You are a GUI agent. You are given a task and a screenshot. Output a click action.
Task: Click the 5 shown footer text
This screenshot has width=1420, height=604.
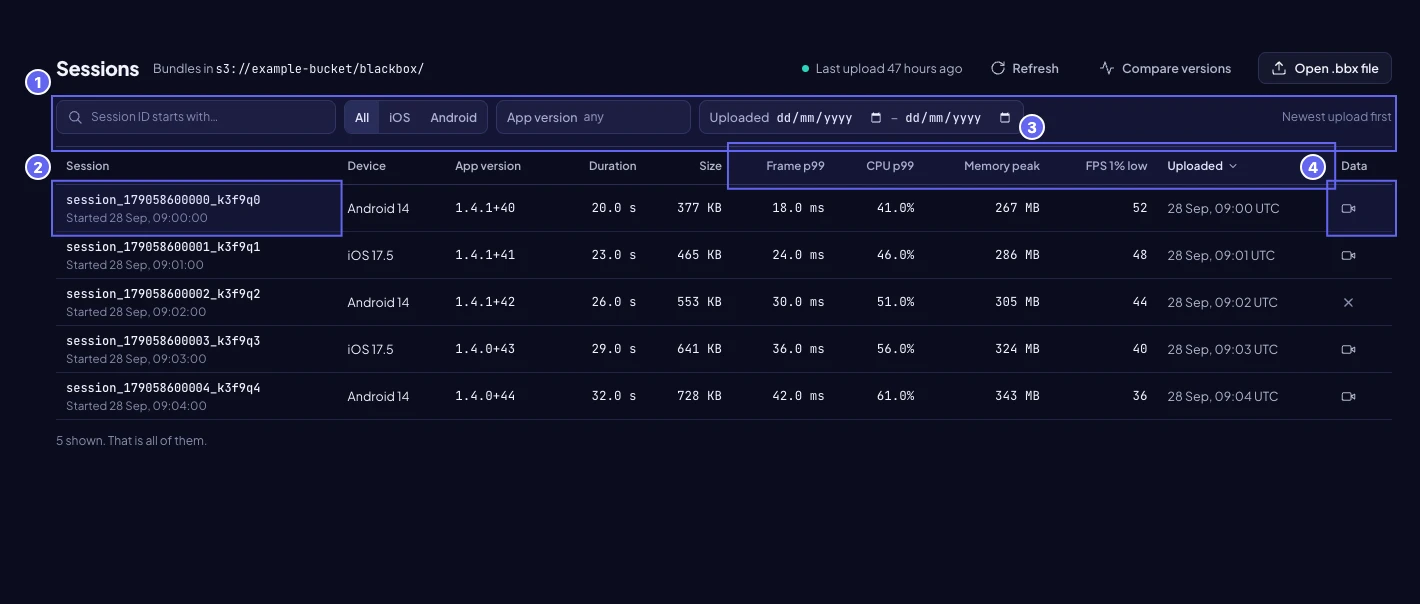[131, 440]
